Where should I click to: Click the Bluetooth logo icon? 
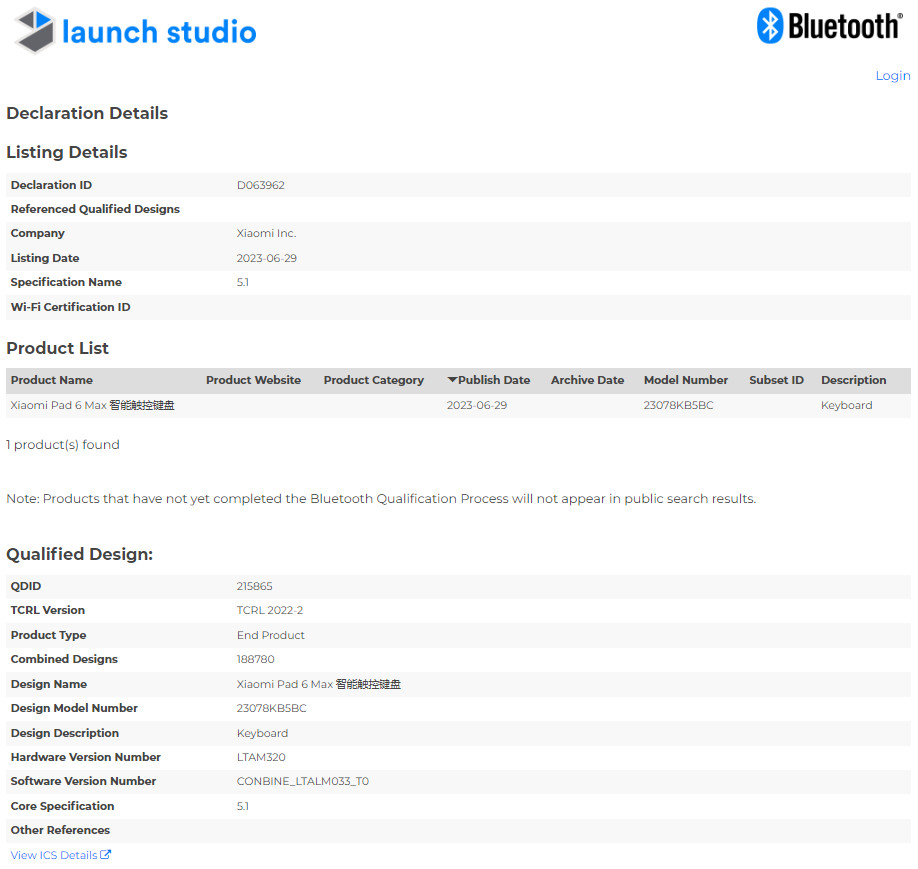click(x=769, y=26)
